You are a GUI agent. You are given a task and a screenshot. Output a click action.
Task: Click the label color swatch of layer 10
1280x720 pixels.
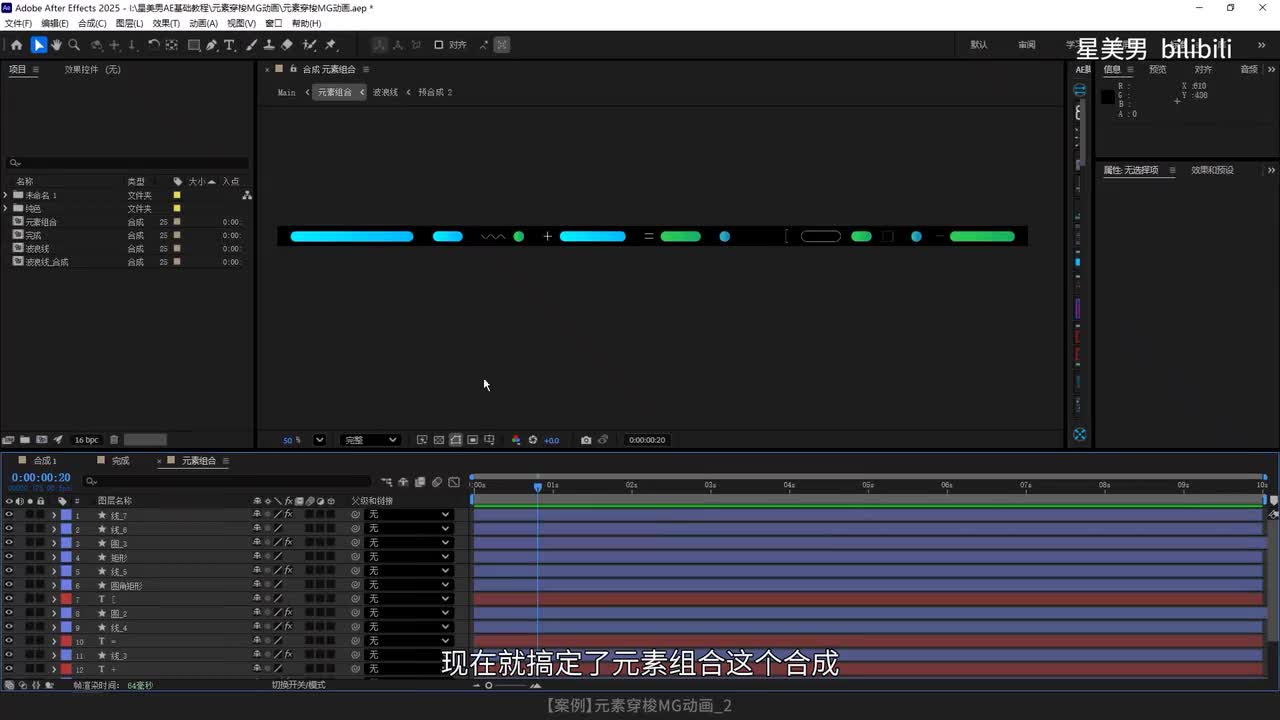pyautogui.click(x=66, y=641)
